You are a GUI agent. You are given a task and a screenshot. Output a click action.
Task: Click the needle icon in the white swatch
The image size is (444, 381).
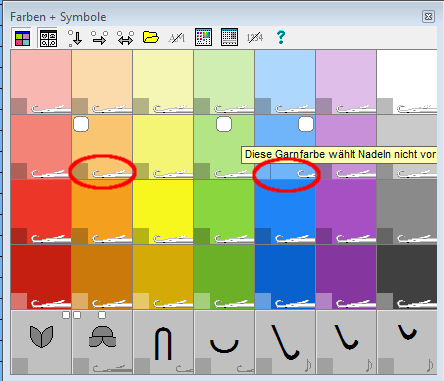417,108
